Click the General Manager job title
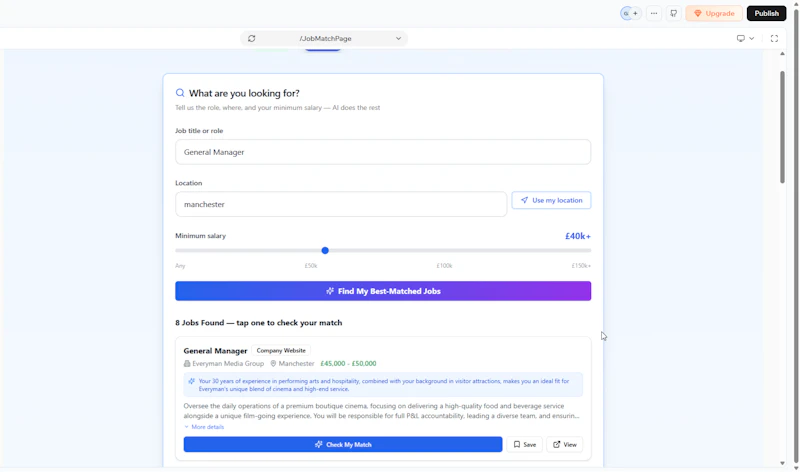Viewport: 800px width, 472px height. point(215,351)
